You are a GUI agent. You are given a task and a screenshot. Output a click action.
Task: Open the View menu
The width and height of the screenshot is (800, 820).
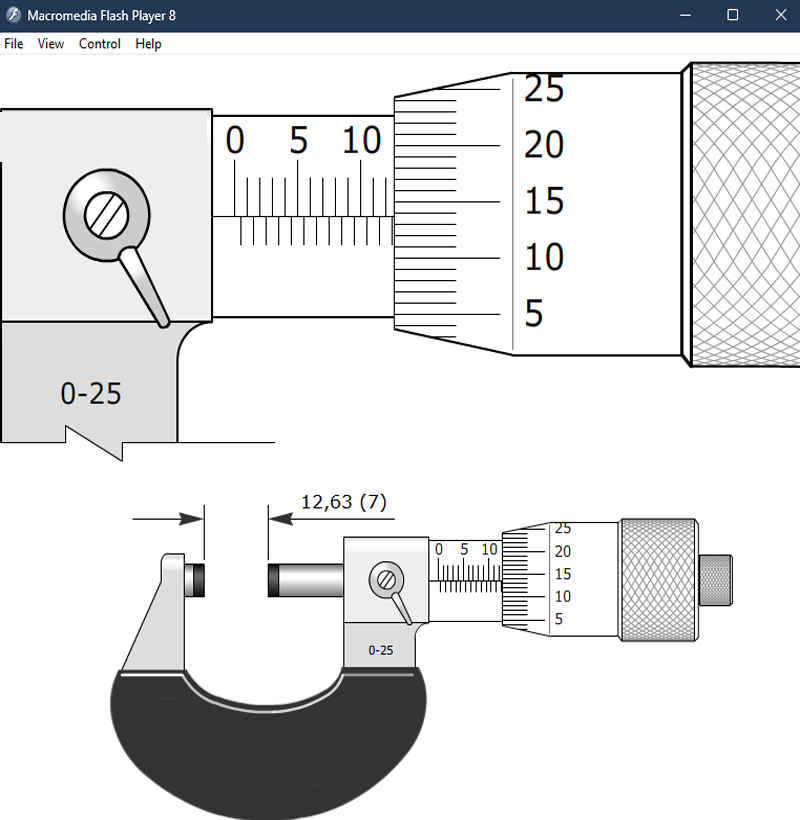click(x=51, y=44)
